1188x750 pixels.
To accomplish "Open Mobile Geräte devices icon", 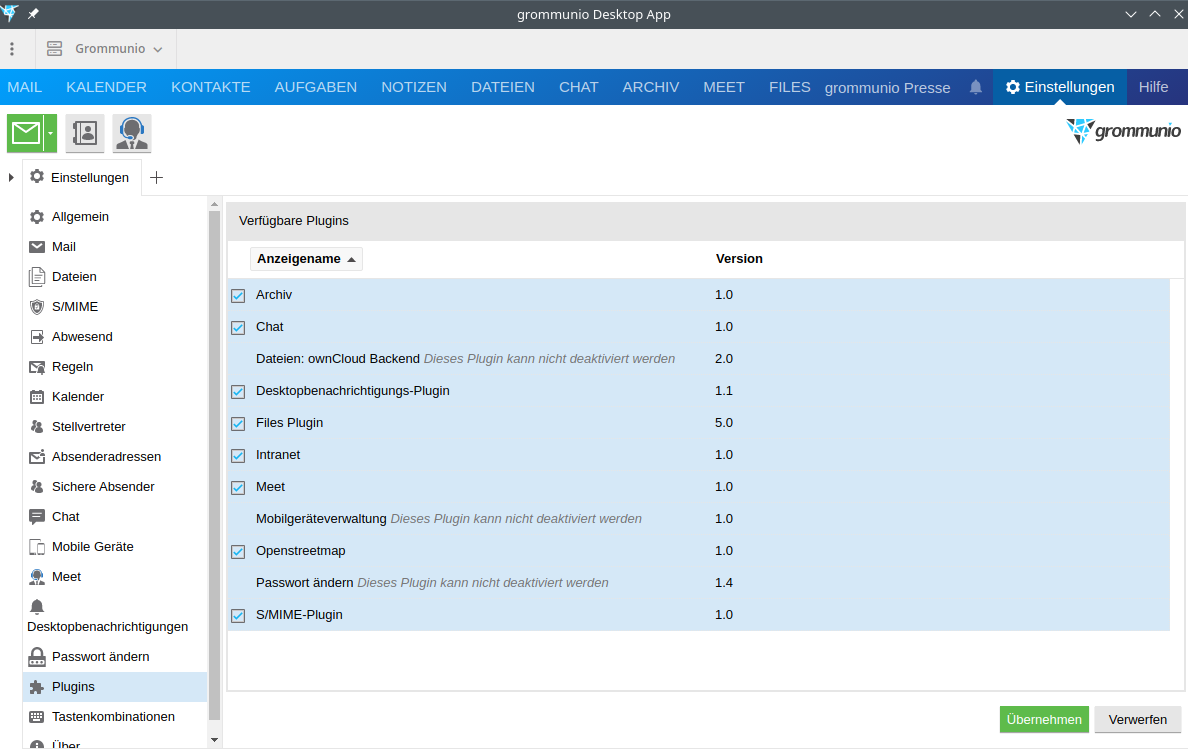I will 36,547.
